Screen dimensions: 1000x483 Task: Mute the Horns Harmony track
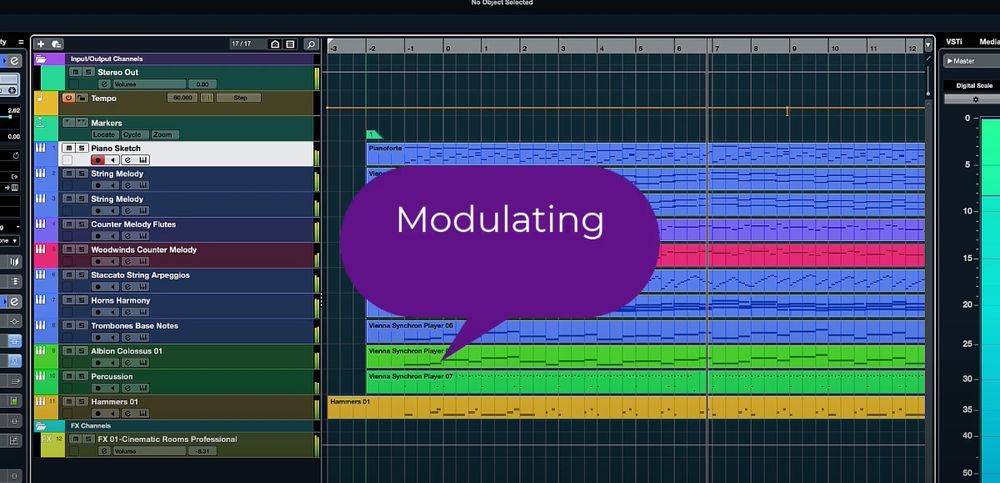pyautogui.click(x=69, y=300)
